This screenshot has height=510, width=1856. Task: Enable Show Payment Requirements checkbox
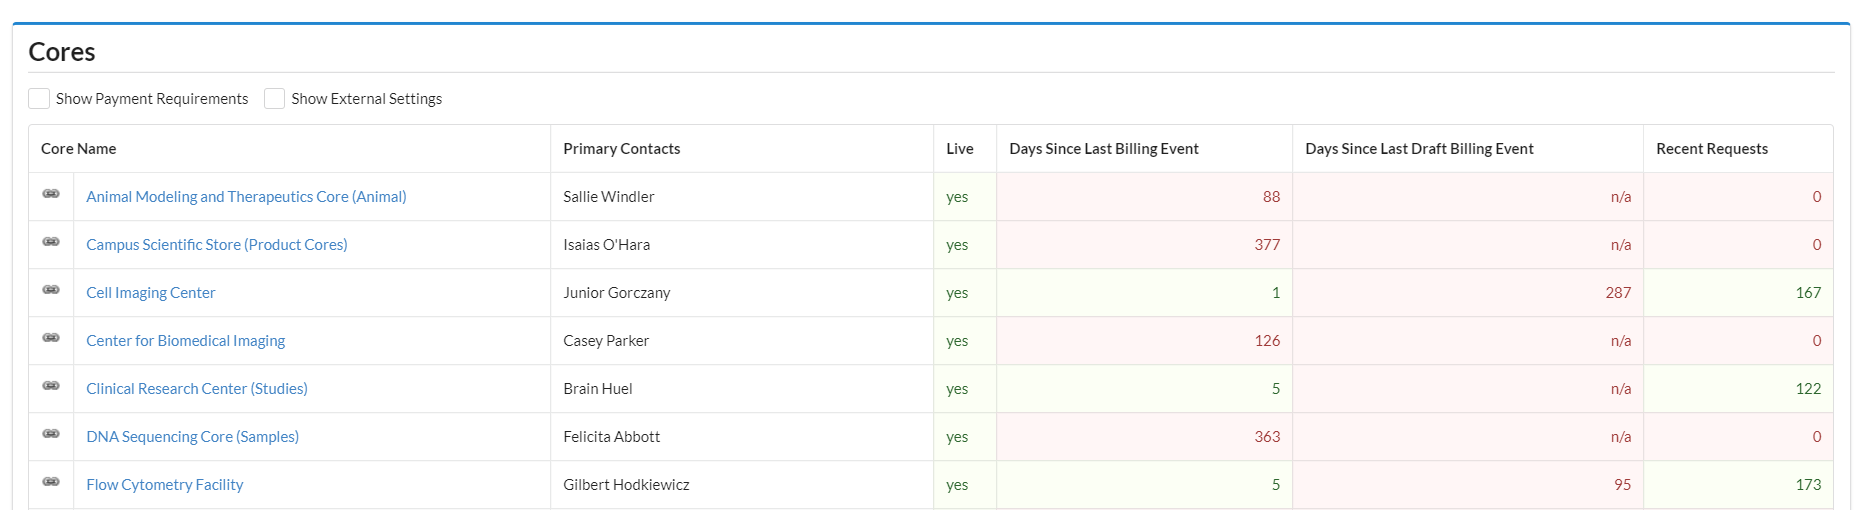(x=39, y=98)
